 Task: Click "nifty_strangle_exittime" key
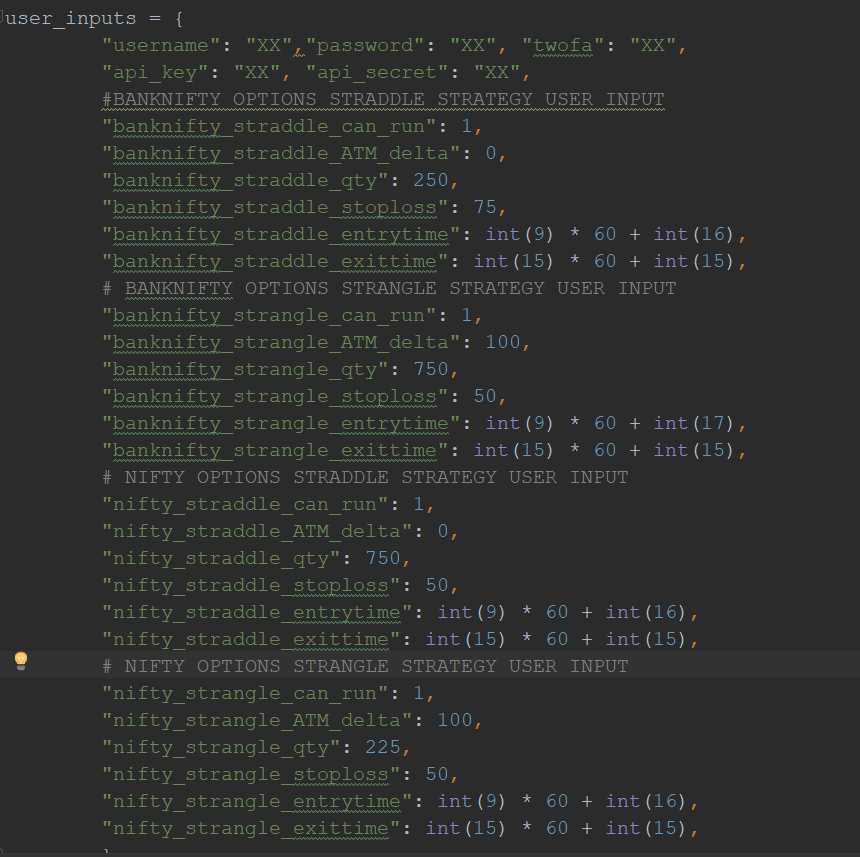point(251,828)
